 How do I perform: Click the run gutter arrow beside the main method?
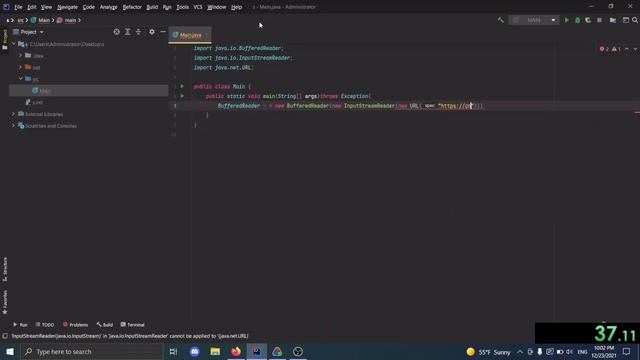182,96
